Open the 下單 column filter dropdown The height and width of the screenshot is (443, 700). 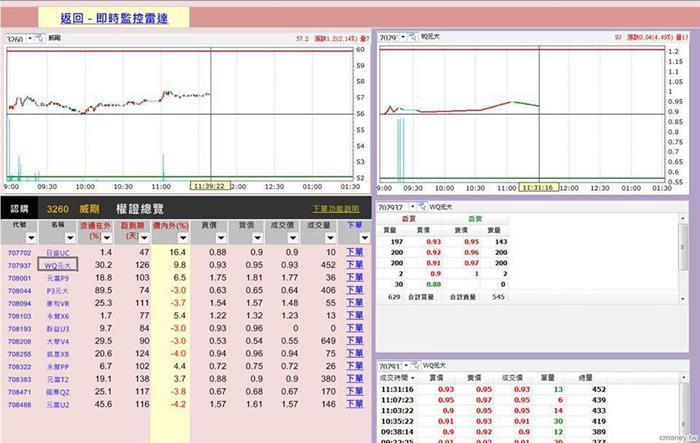(365, 238)
